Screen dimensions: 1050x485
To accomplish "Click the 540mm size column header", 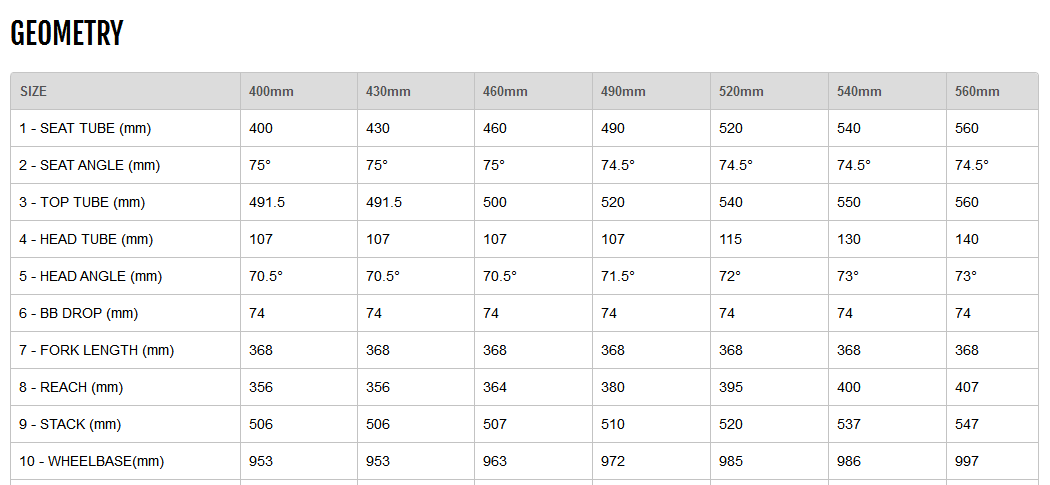I will point(859,91).
